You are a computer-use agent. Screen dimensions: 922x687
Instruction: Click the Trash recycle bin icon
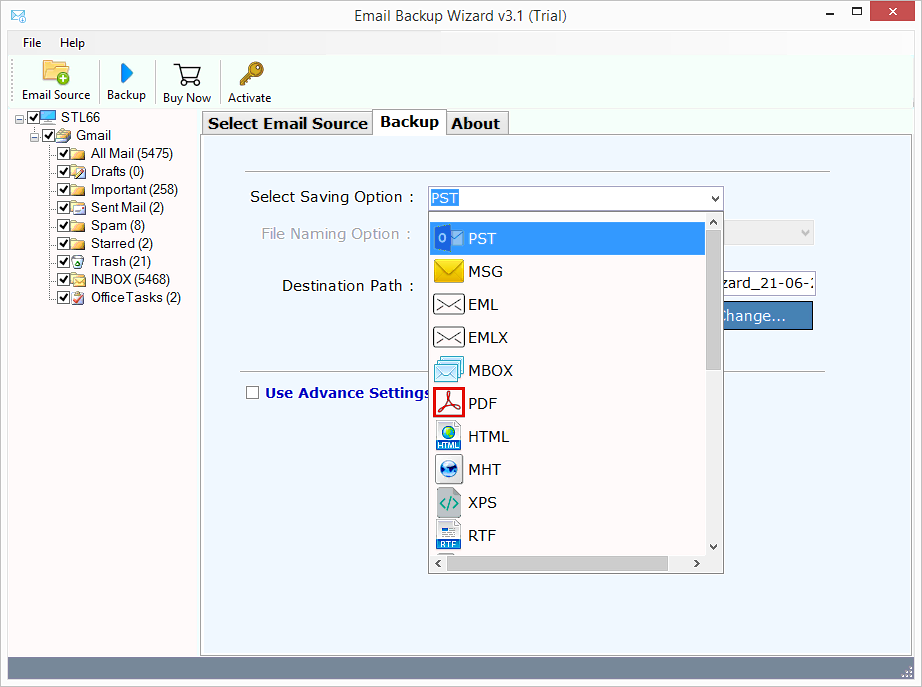point(78,262)
